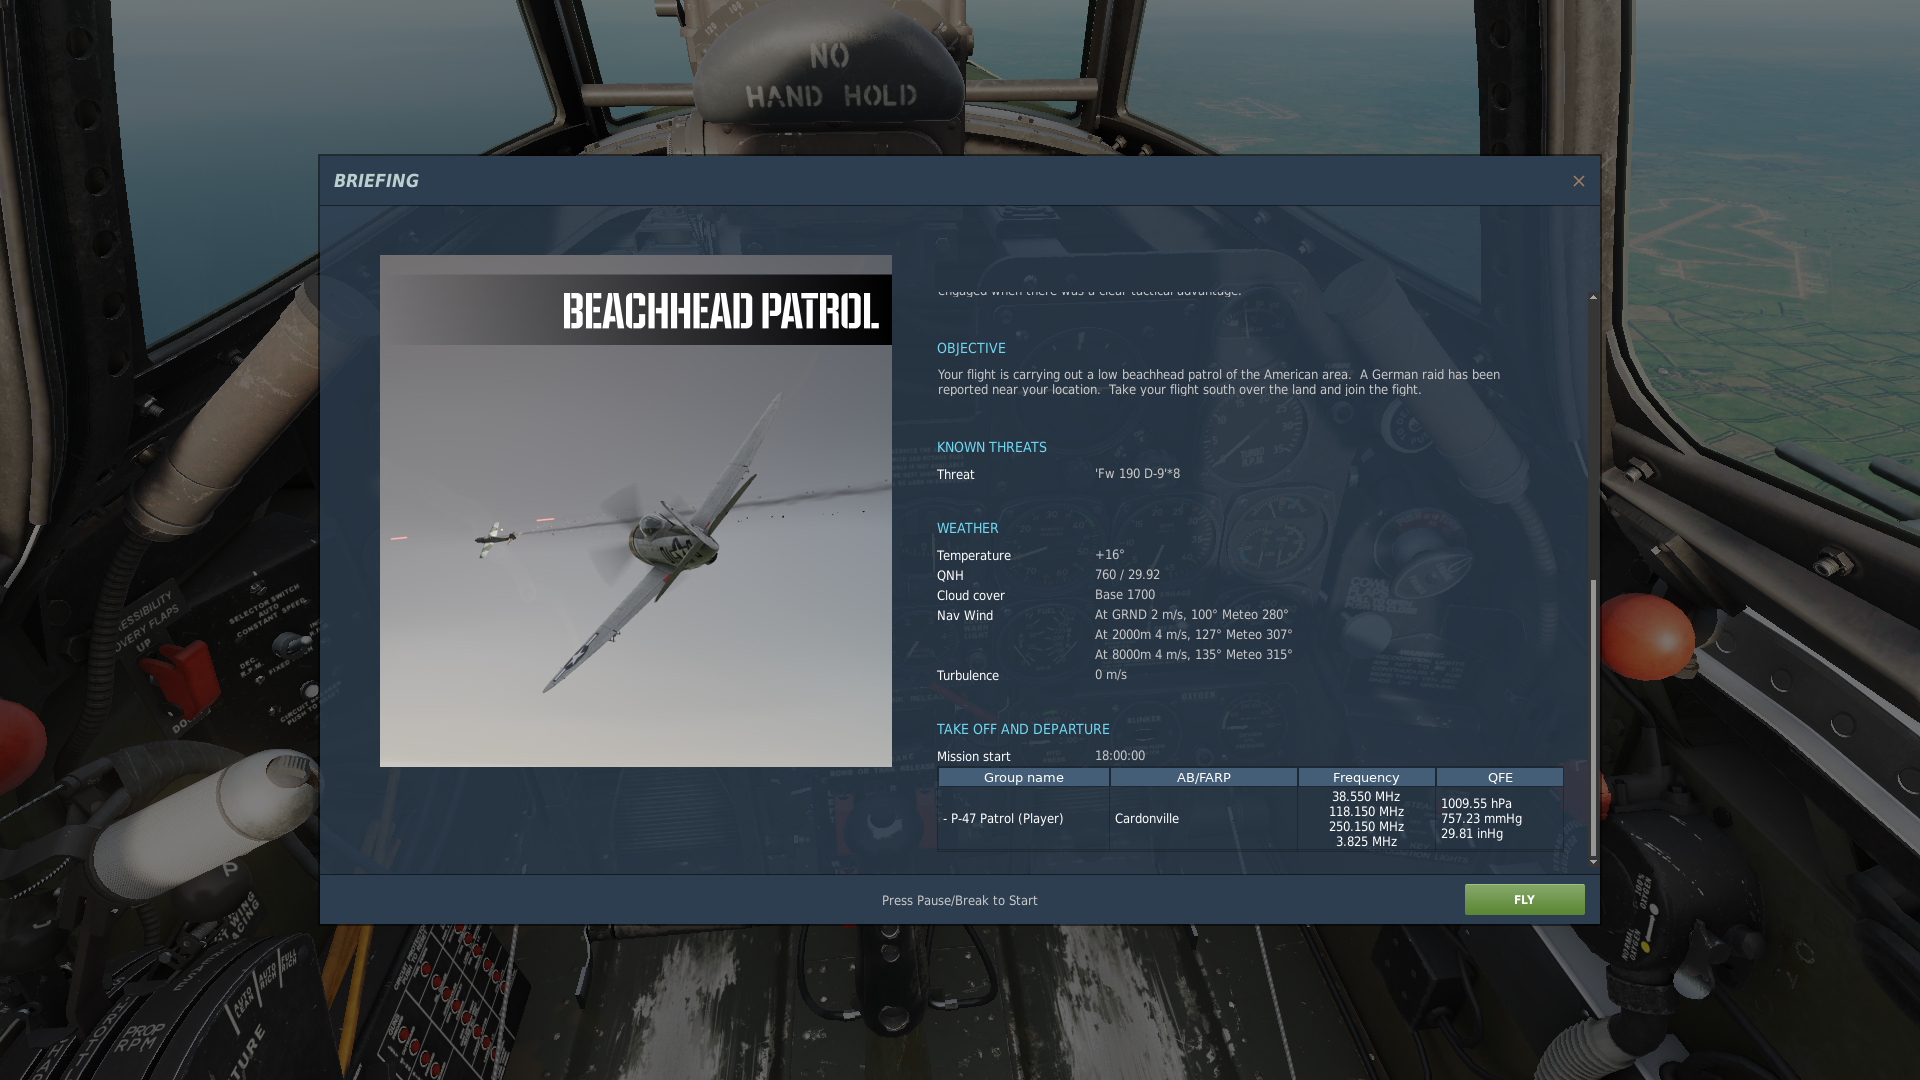Click the 29.81 inHg QFE value
The image size is (1920, 1080).
coord(1472,834)
